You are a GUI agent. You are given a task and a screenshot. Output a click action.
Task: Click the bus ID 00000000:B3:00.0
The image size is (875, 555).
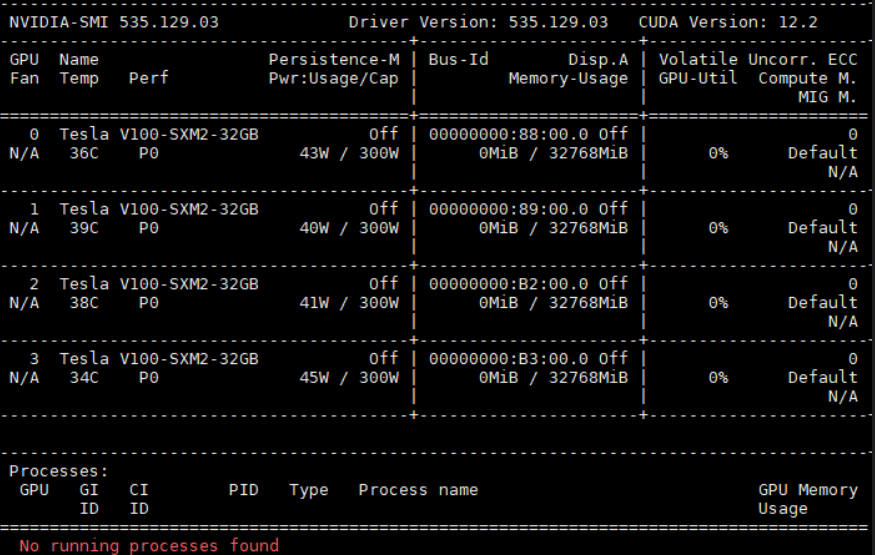[x=508, y=359]
